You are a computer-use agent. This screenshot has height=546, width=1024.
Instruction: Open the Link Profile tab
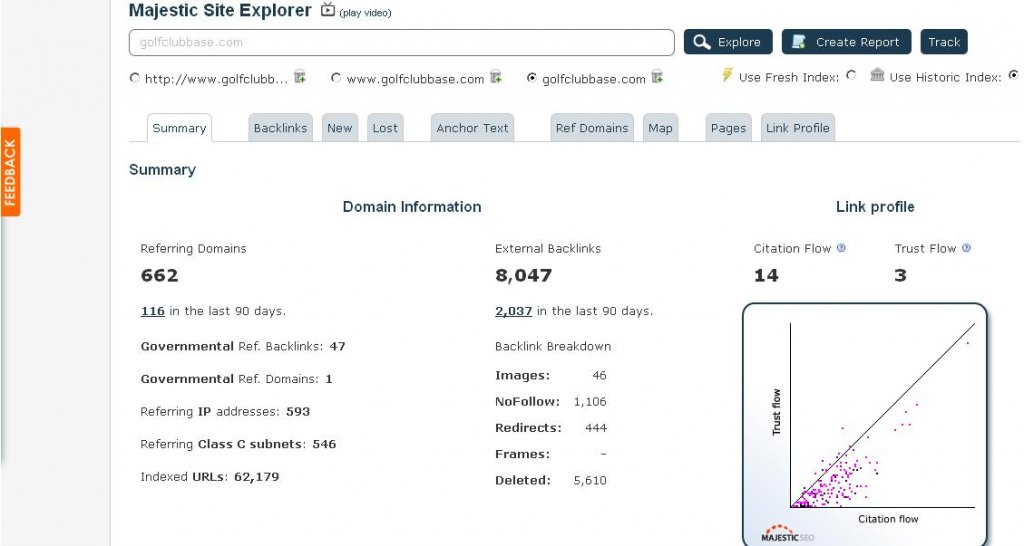797,128
